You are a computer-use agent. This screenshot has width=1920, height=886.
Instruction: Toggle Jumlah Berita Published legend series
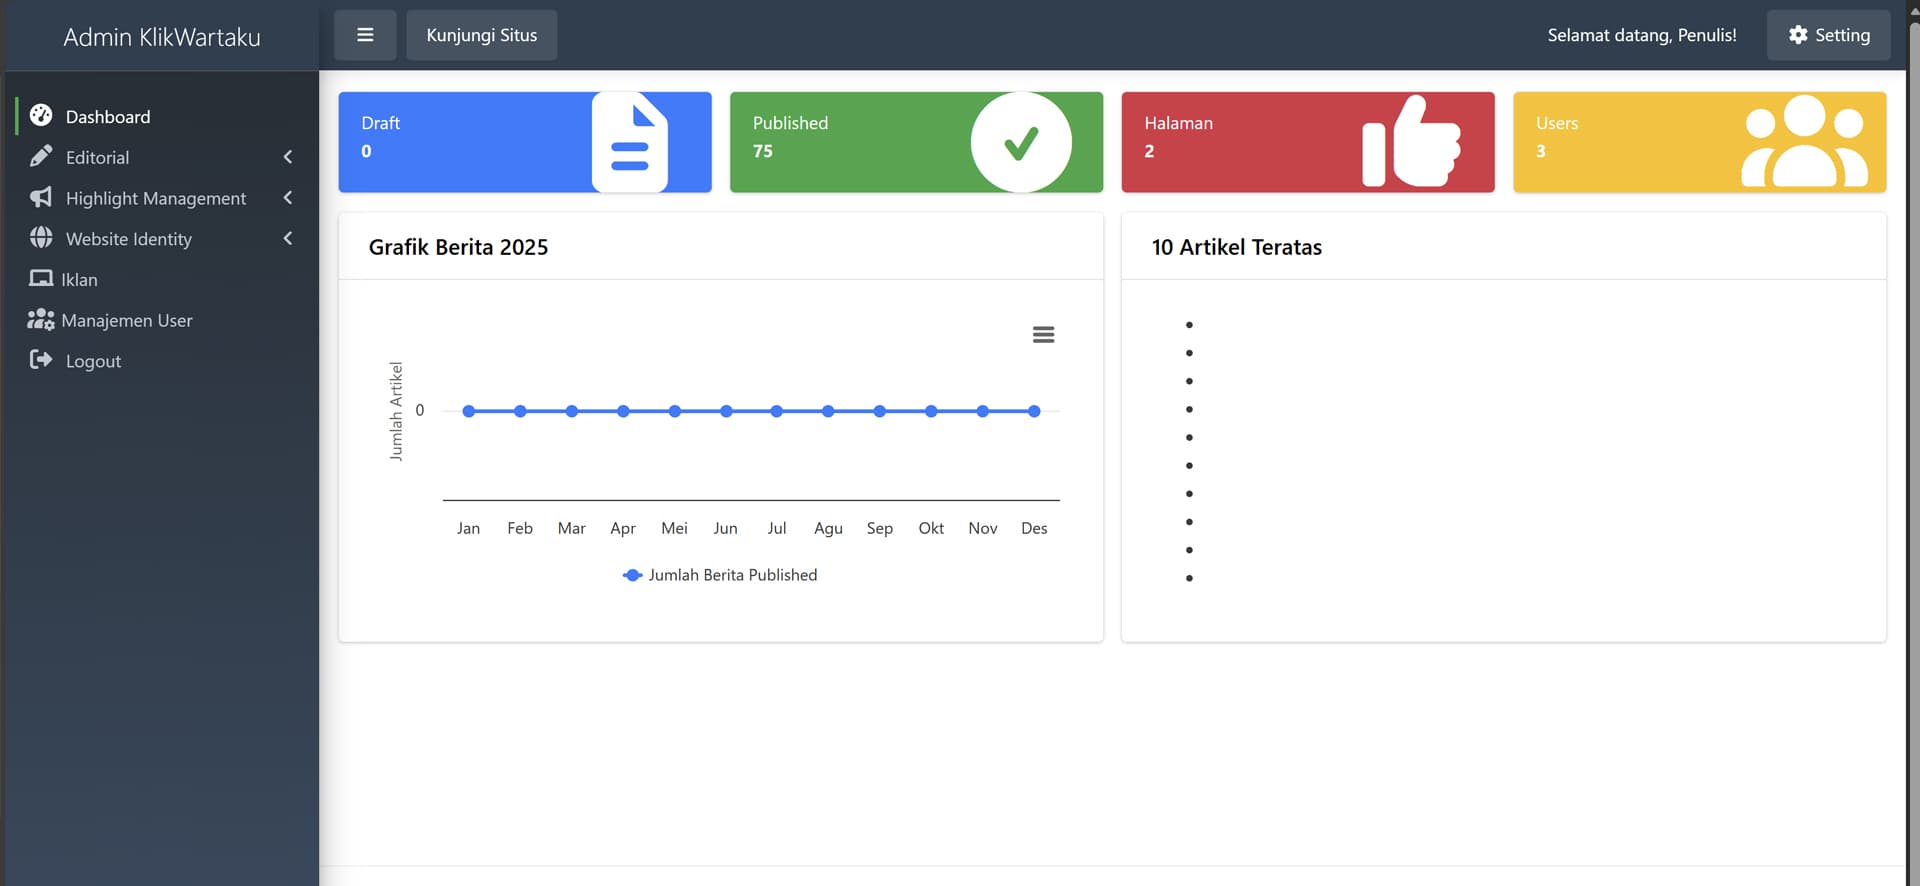coord(720,575)
